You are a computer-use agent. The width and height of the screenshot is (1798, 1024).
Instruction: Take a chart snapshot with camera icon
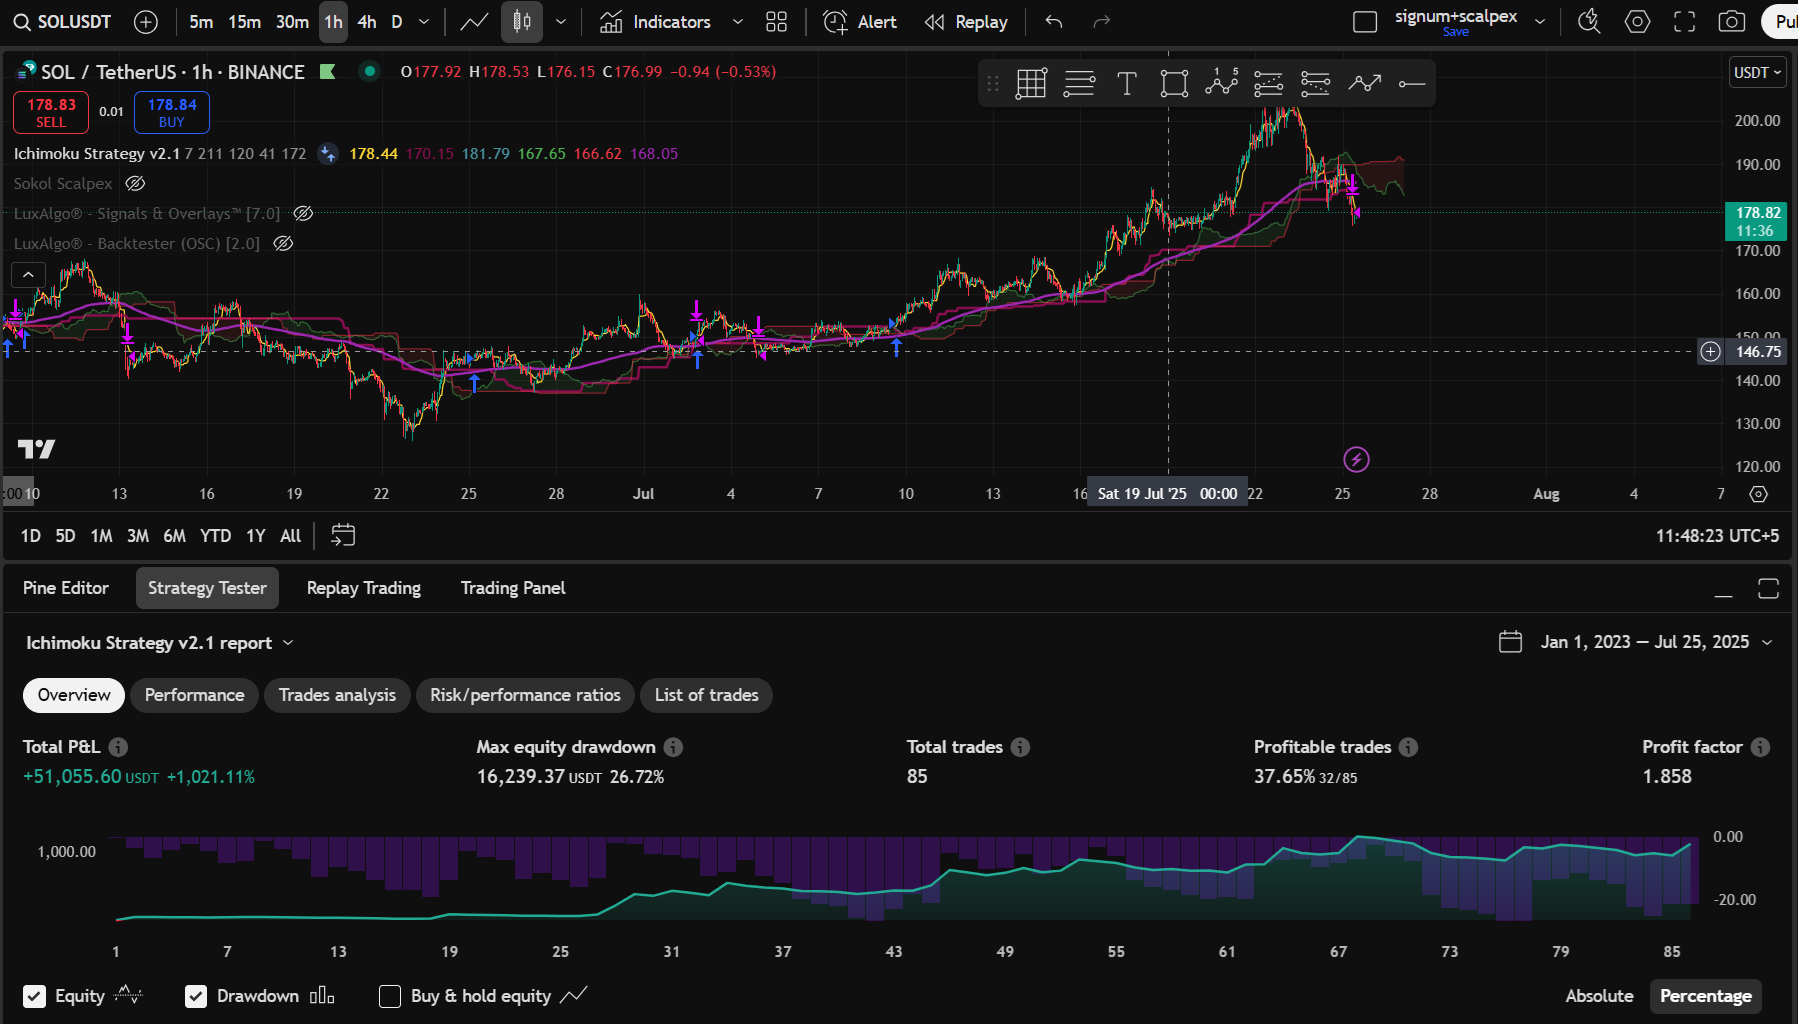point(1732,22)
